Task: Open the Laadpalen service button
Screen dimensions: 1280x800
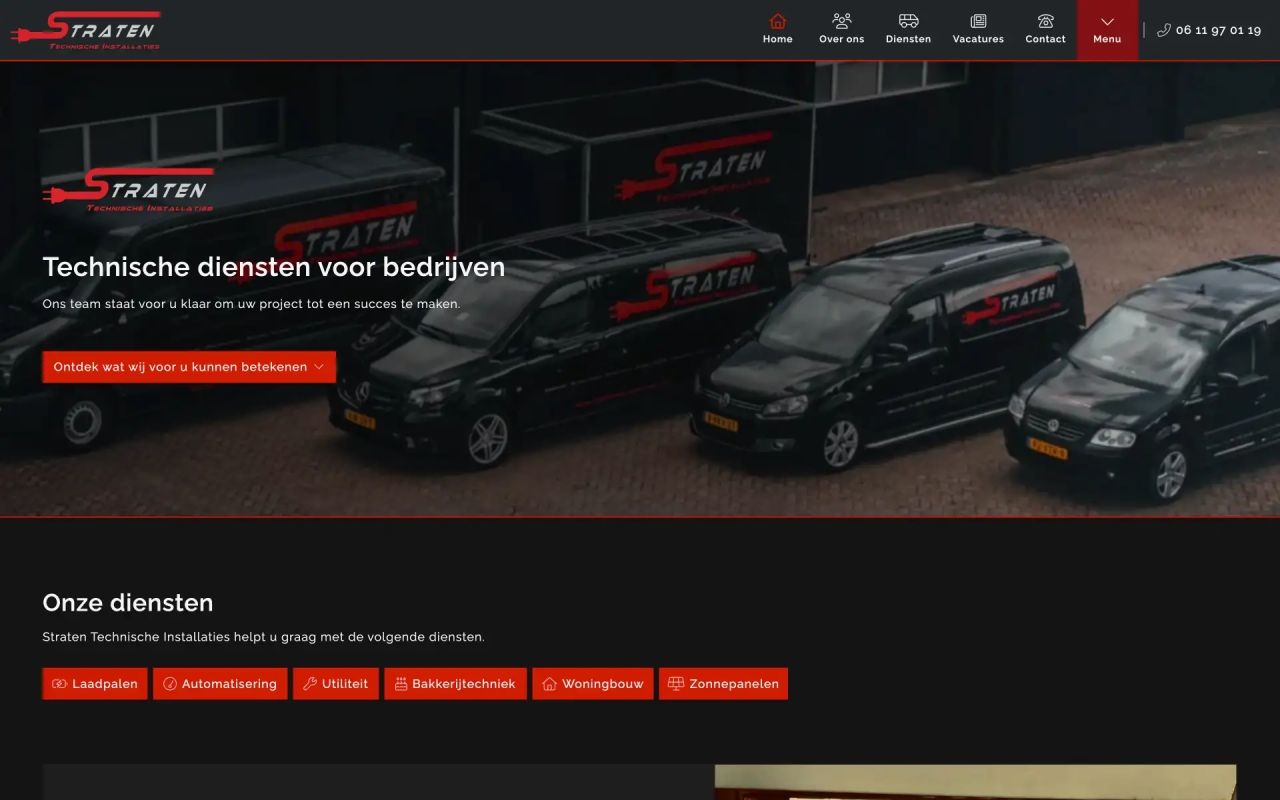Action: point(95,684)
